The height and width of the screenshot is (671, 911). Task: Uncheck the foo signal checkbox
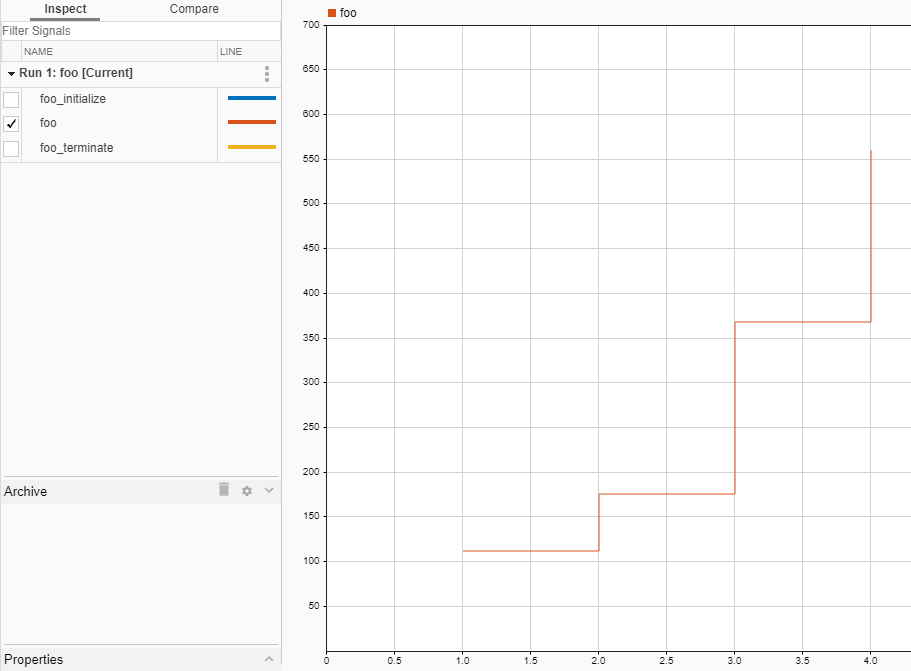pos(11,124)
